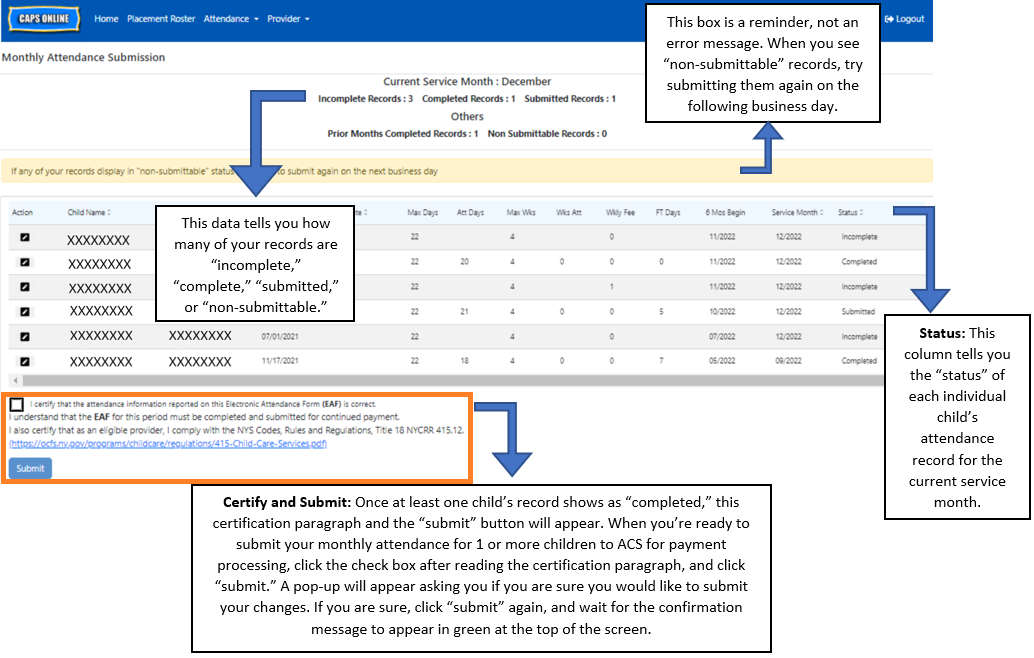This screenshot has width=1034, height=658.
Task: Open the OCFS child care regulations PDF link
Action: click(x=168, y=443)
